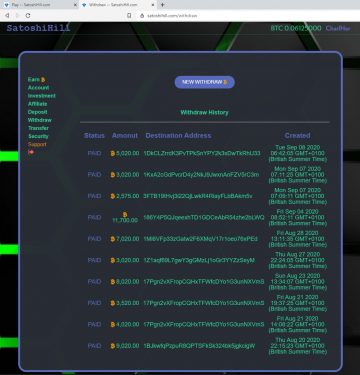This screenshot has width=360, height=375.
Task: Open the Investment sidebar link
Action: point(42,96)
